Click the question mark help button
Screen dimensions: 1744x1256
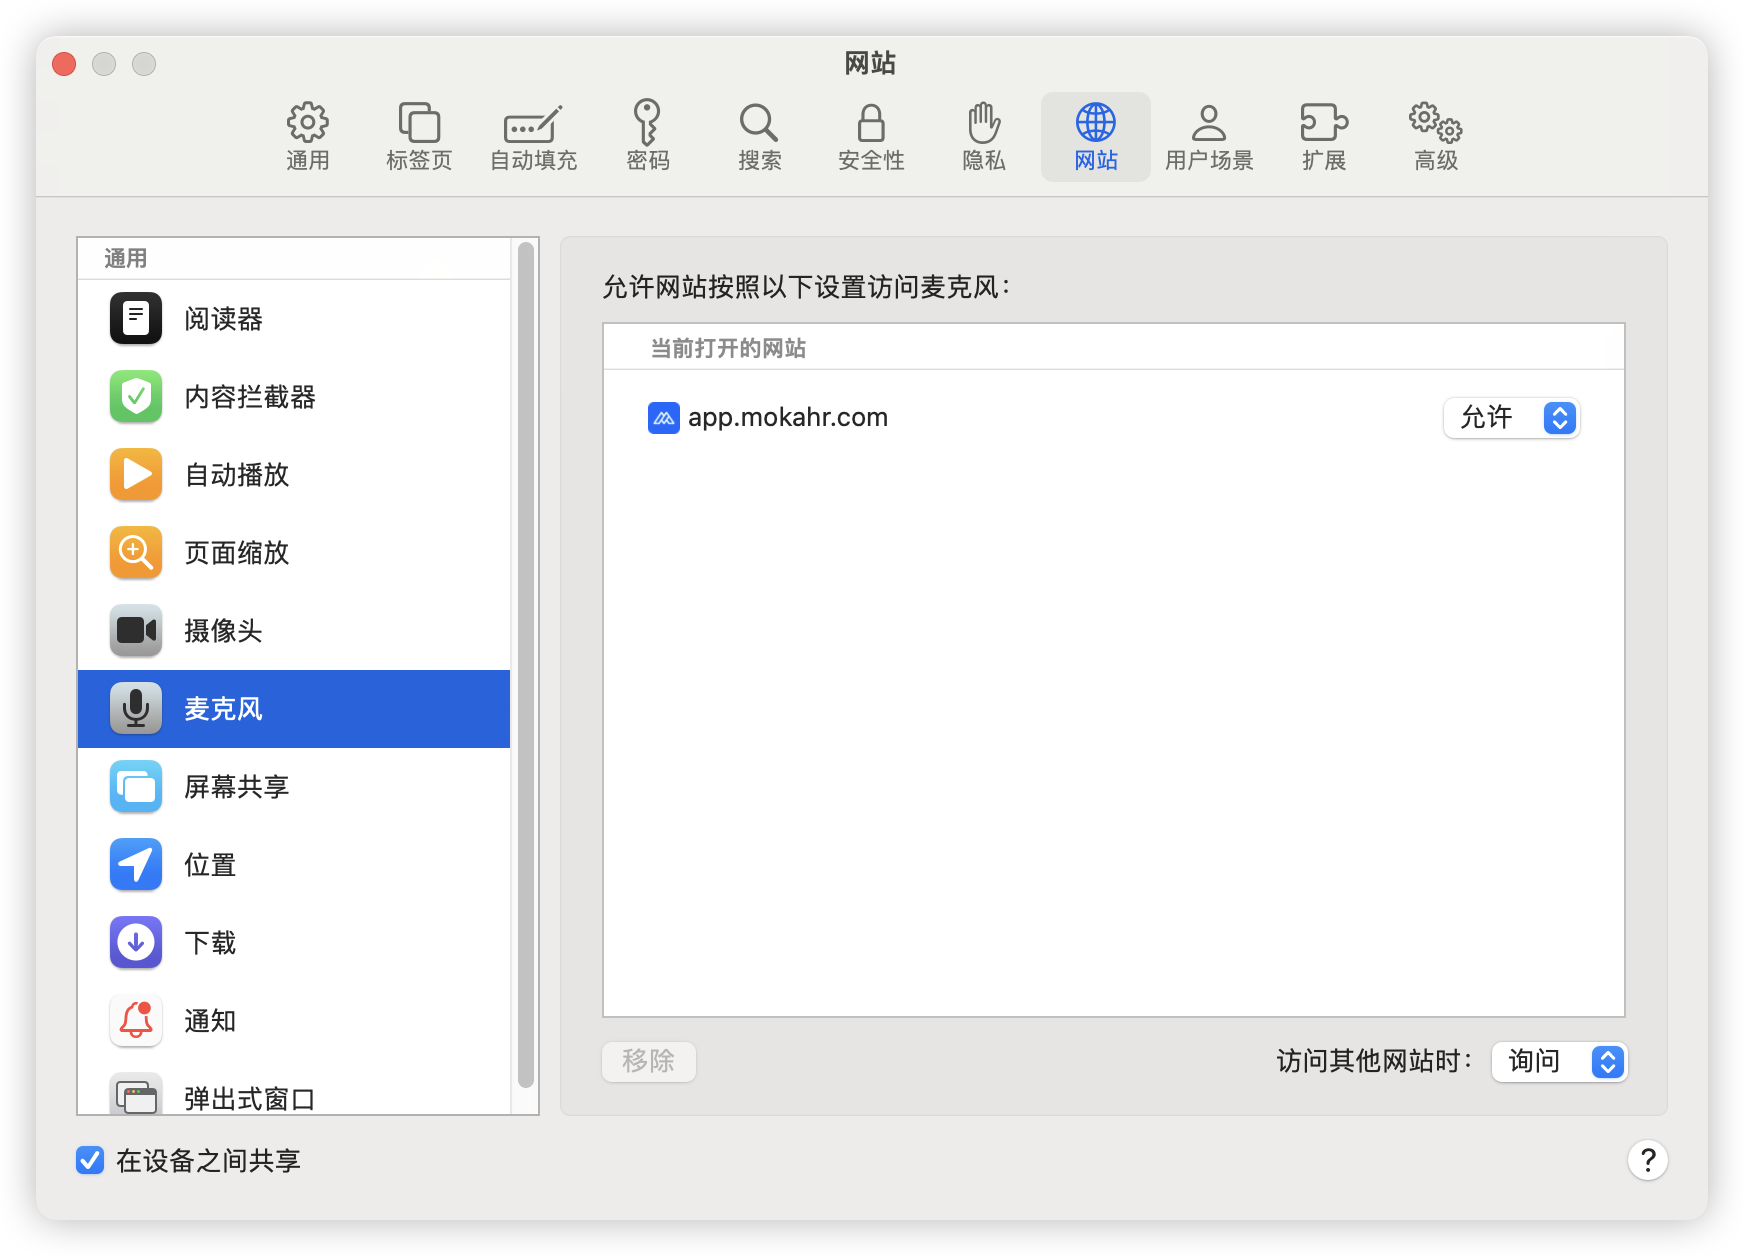1647,1160
